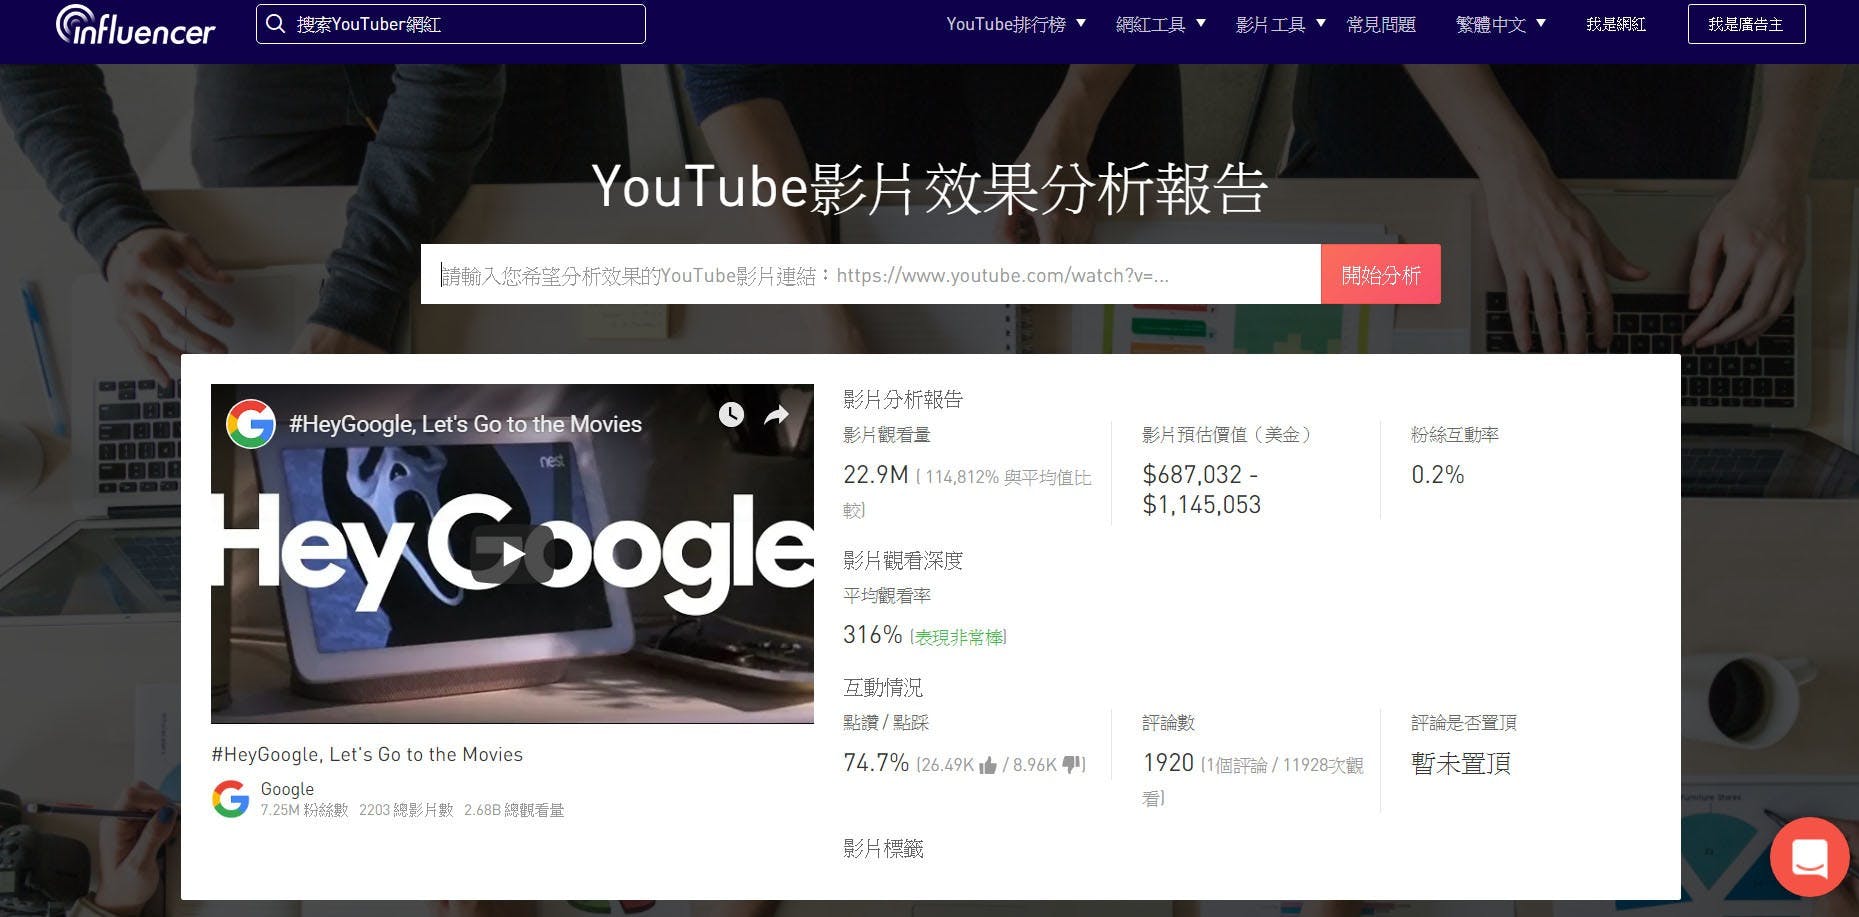Click the 7.25M 粉絲數 subscriber stat
1859x917 pixels.
tap(305, 810)
